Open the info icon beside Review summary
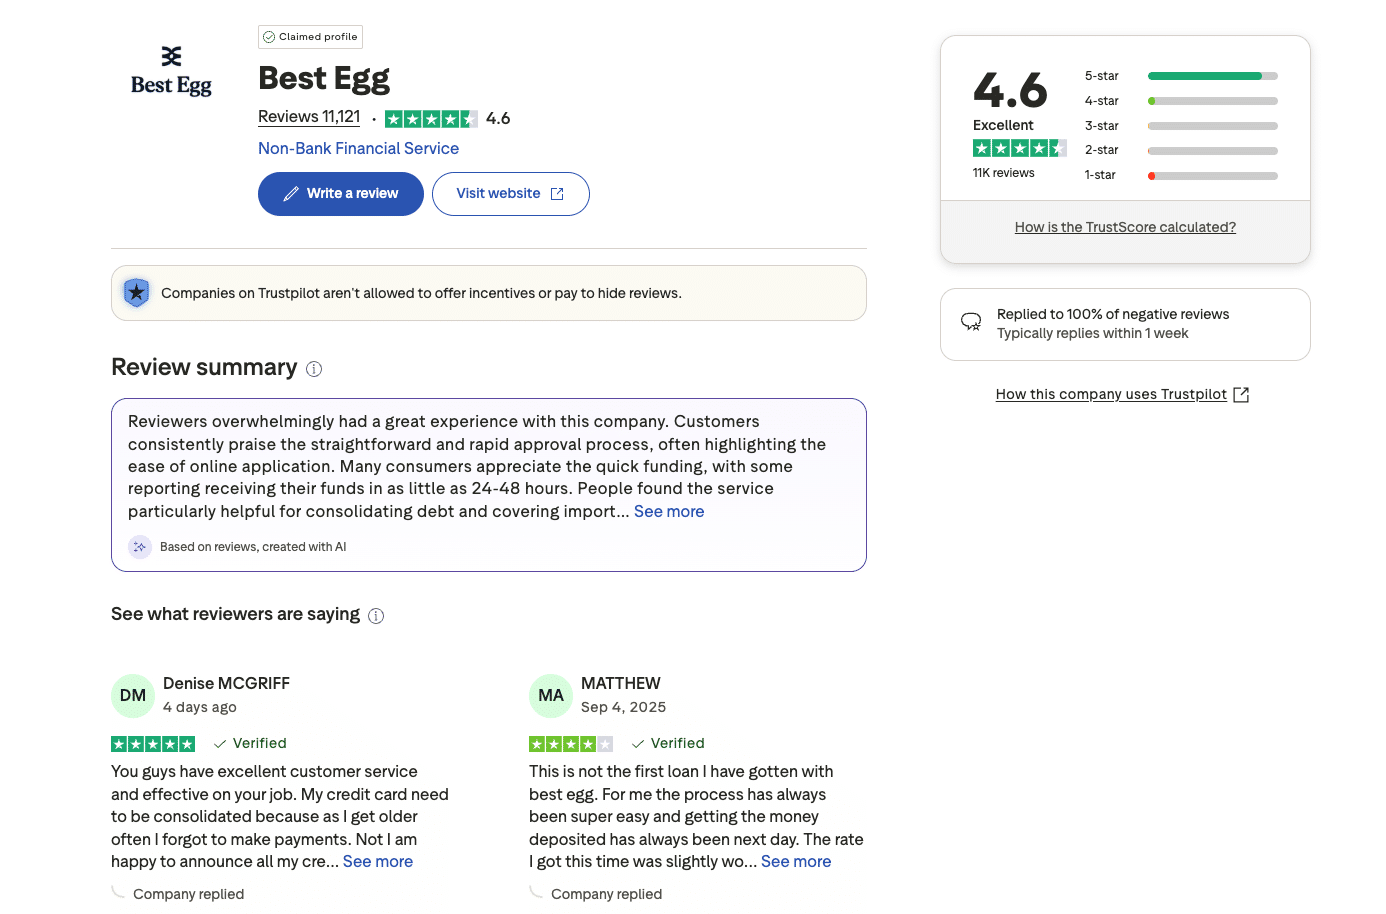Viewport: 1386px width, 914px height. coord(314,369)
